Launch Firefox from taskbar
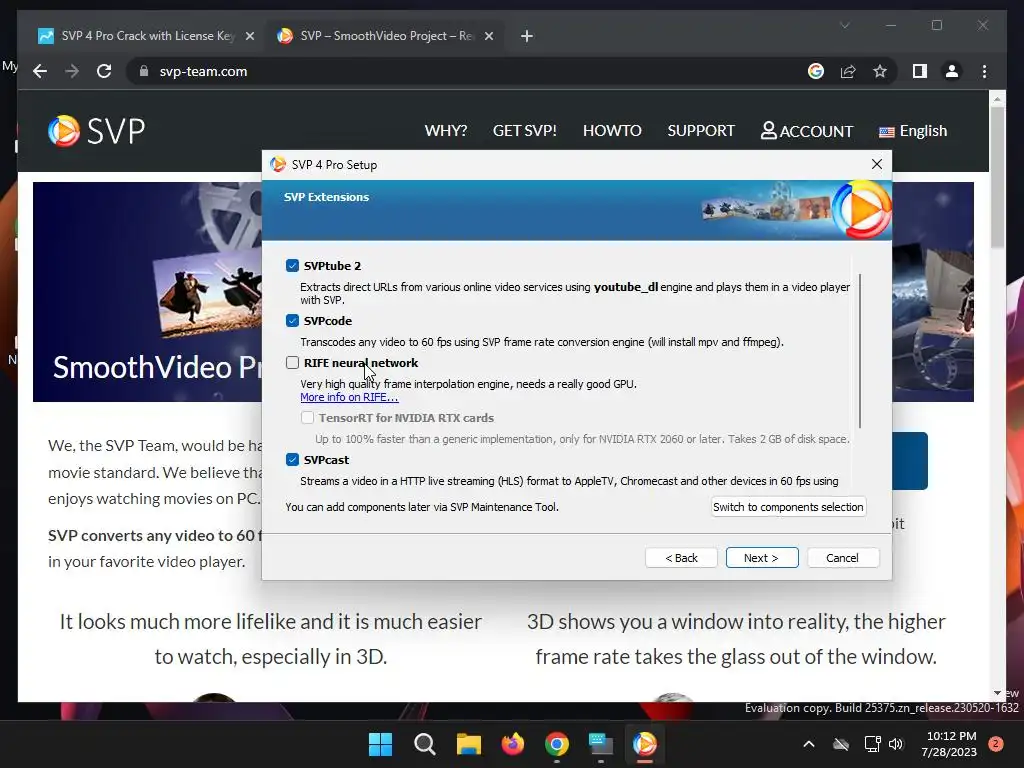Image resolution: width=1024 pixels, height=768 pixels. 513,744
